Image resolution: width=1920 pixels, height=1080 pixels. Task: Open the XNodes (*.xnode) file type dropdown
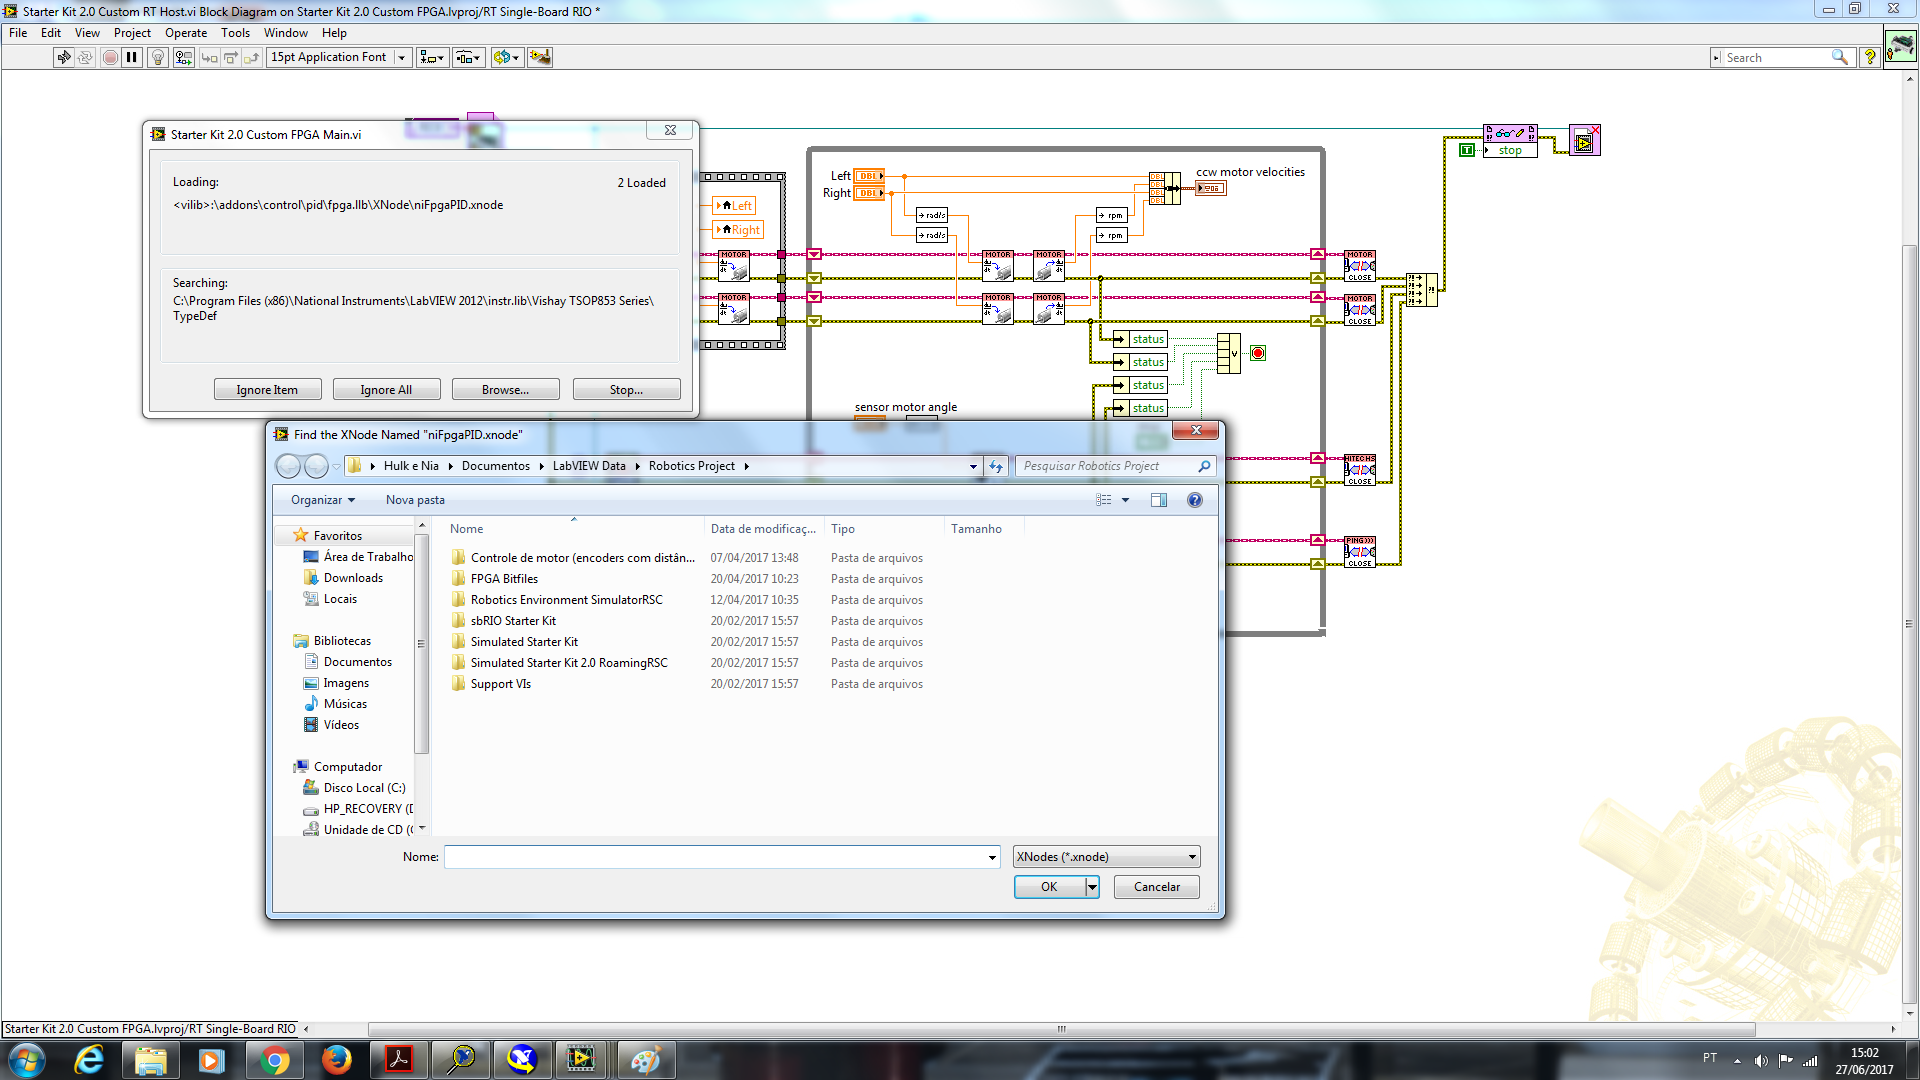1106,857
